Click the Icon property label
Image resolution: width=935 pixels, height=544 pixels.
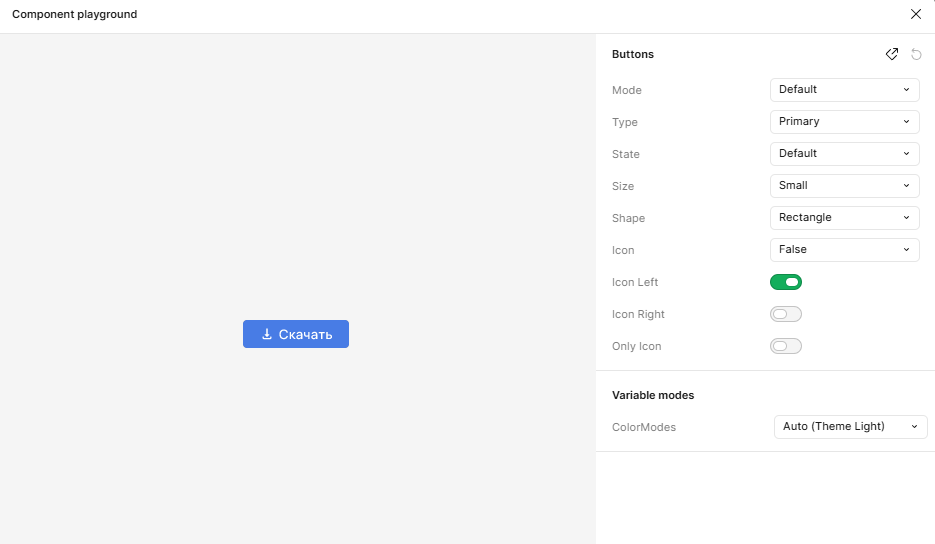[x=623, y=251]
